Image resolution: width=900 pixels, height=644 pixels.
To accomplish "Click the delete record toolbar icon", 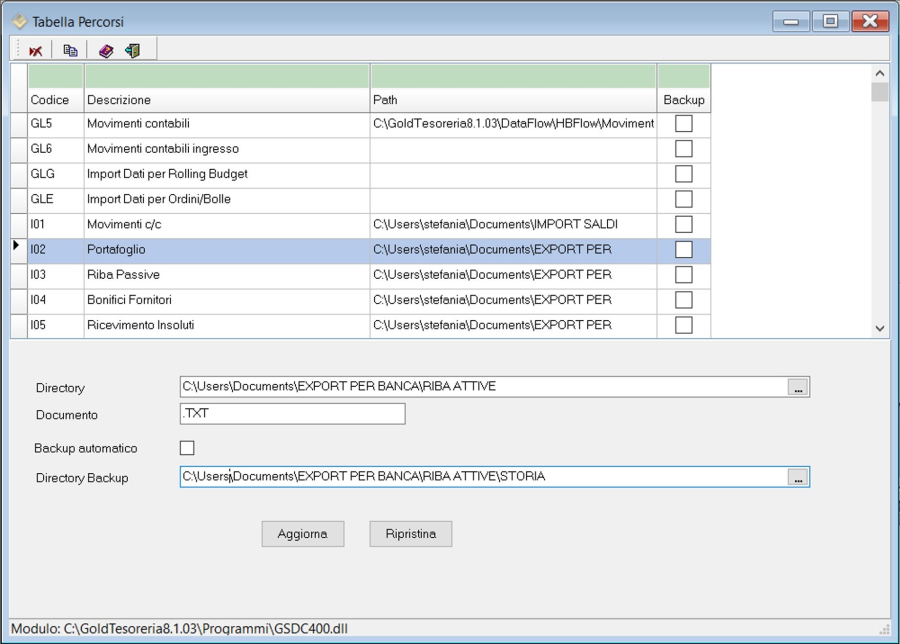I will 36,50.
